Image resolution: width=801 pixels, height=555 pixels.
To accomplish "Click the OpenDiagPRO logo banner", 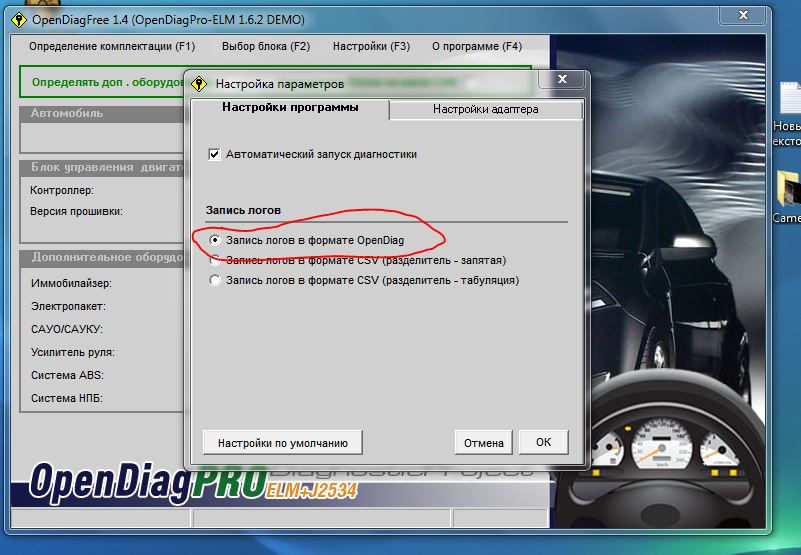I will click(194, 482).
